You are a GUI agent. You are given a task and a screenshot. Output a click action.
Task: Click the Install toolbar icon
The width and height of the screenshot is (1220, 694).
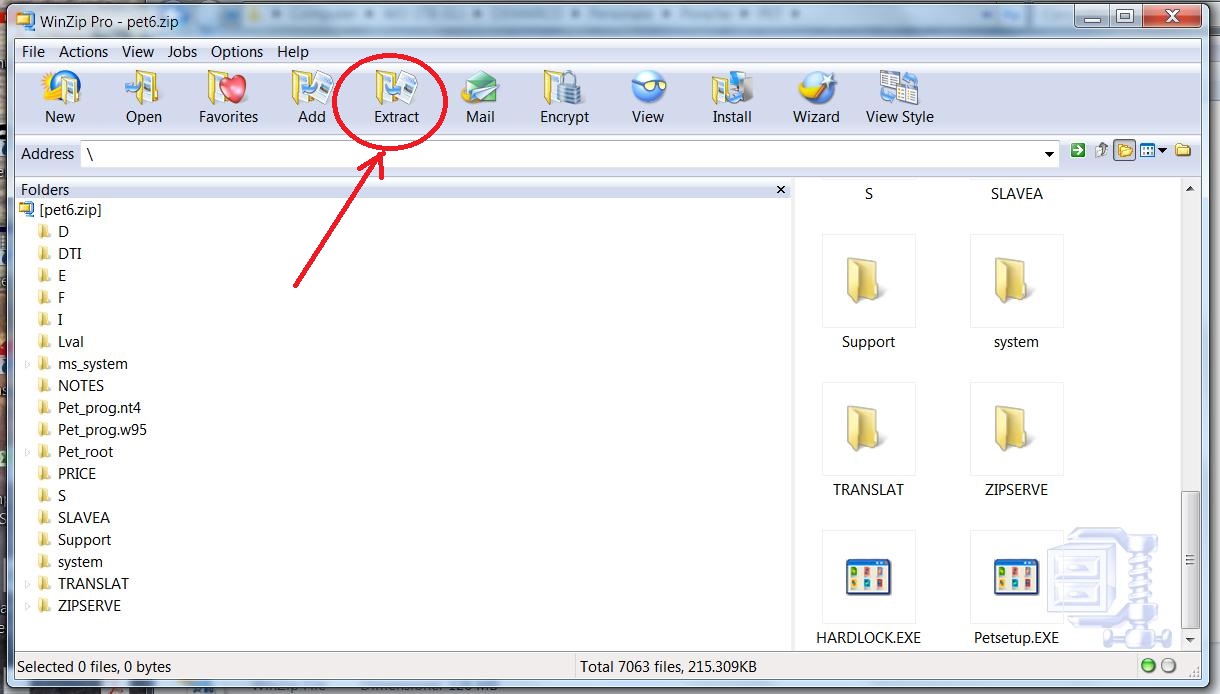732,89
